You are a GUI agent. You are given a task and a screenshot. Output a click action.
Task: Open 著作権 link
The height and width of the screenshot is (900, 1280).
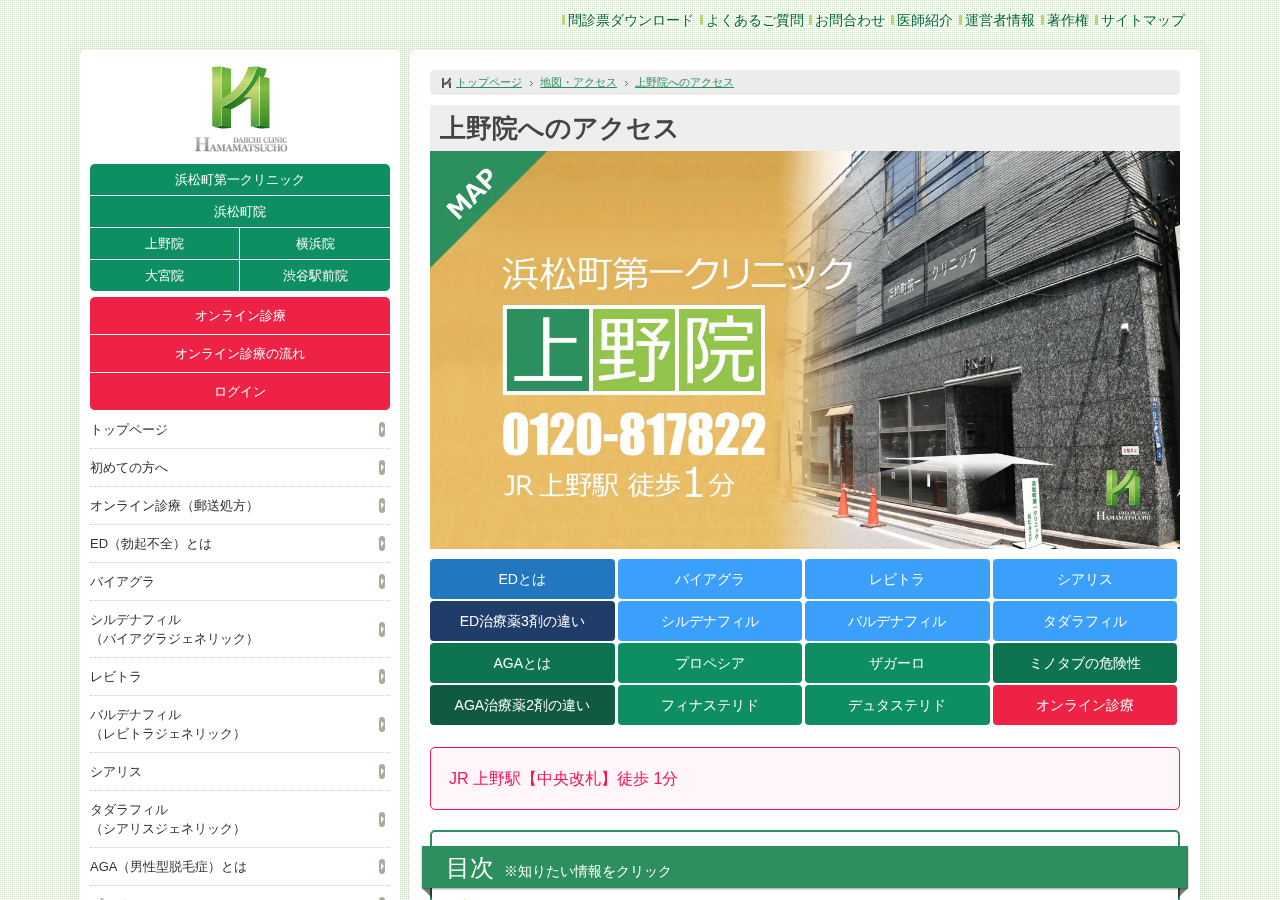point(1067,20)
